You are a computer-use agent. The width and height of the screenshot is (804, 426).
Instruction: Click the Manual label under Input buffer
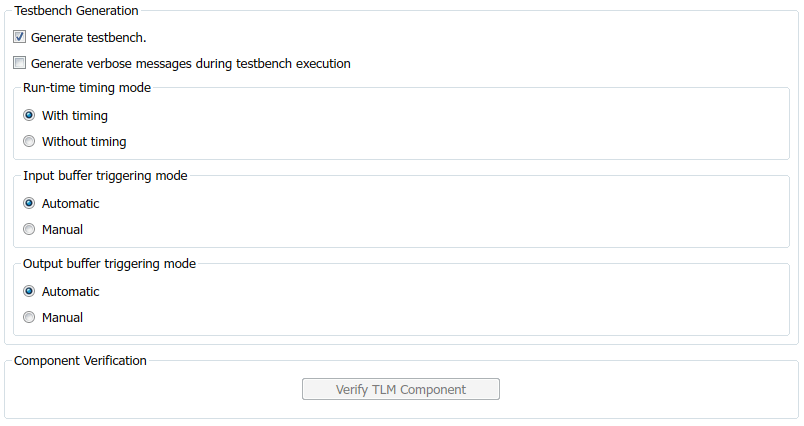[x=62, y=230]
